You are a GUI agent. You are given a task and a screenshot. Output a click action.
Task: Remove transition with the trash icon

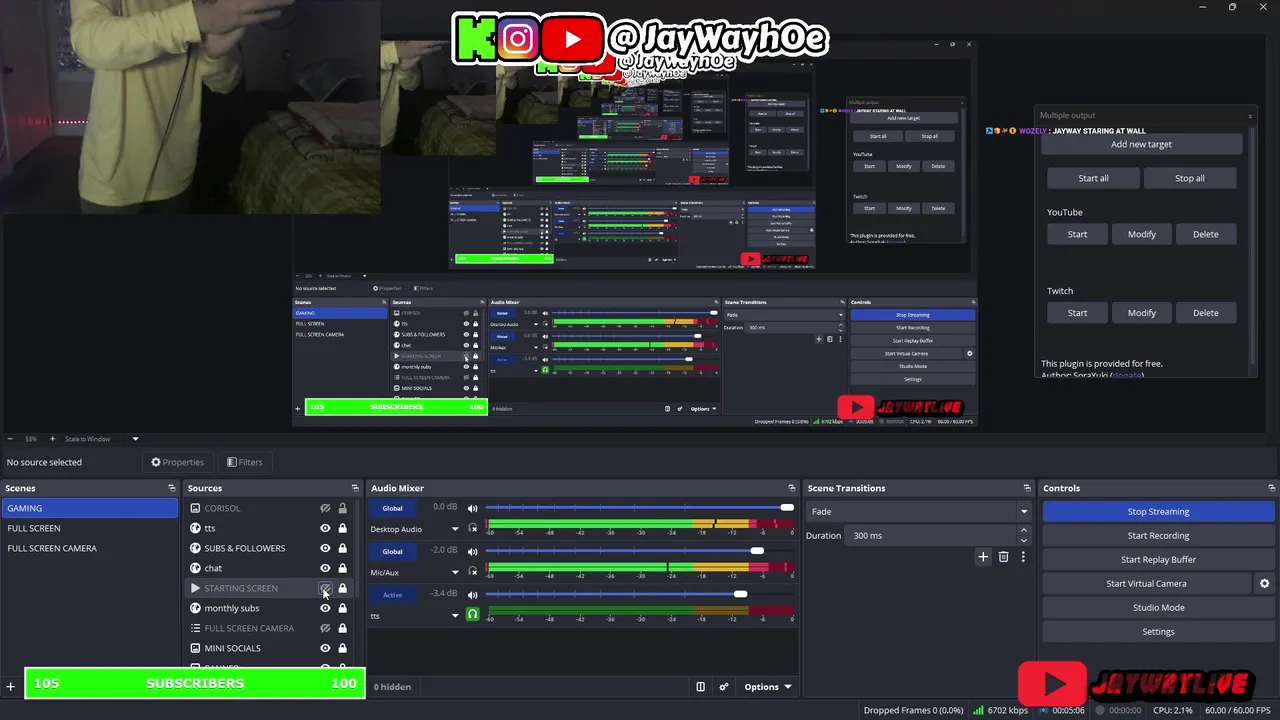point(1003,557)
